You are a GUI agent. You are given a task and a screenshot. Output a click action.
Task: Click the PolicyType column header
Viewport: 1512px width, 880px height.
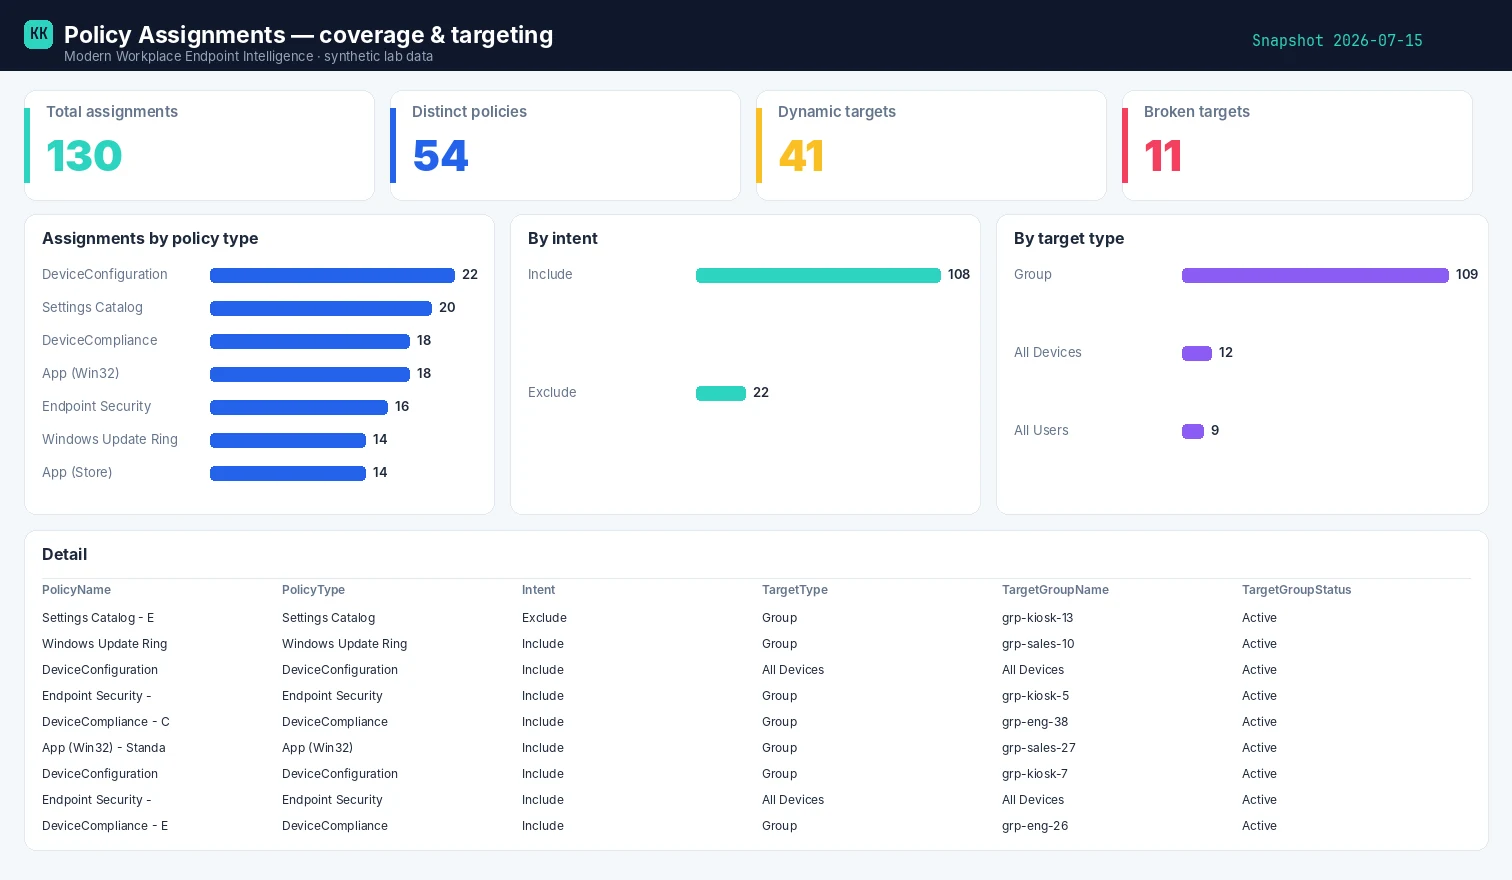pyautogui.click(x=313, y=590)
